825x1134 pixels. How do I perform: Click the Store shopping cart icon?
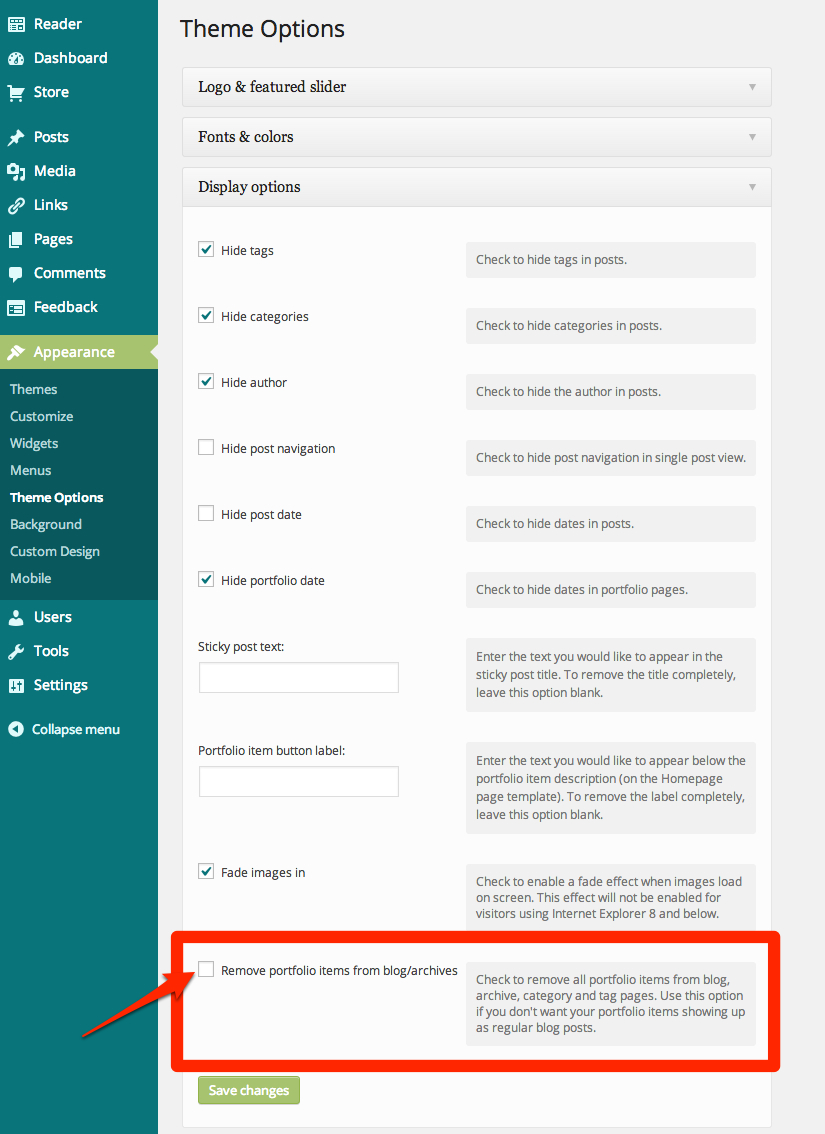tap(16, 92)
